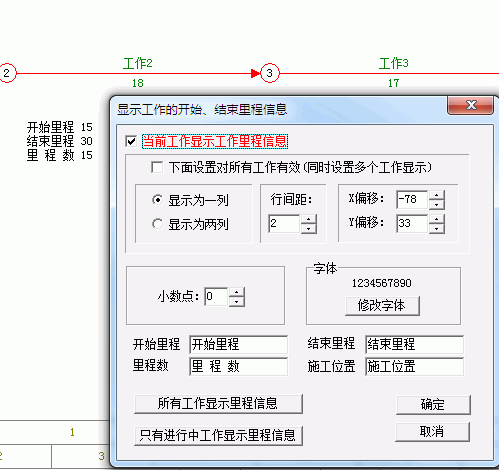Select 显示为一列 radio option
Viewport: 499px width, 470px height.
[157, 200]
